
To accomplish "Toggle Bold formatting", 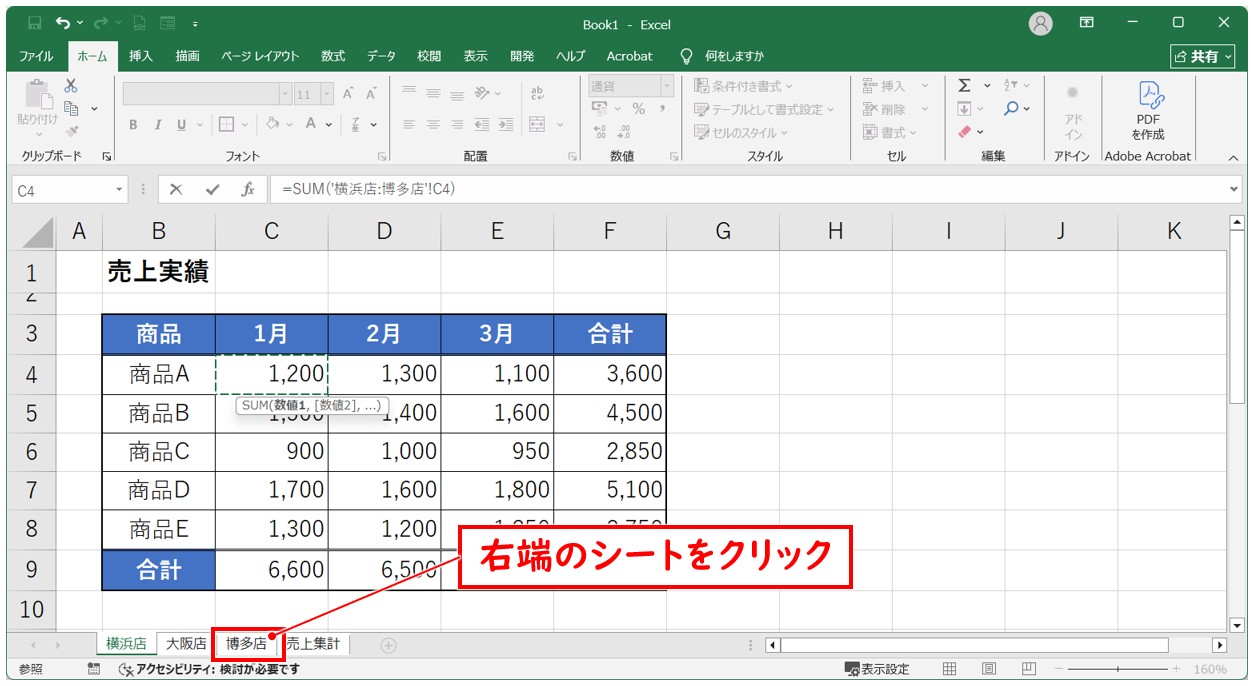I will click(x=133, y=125).
